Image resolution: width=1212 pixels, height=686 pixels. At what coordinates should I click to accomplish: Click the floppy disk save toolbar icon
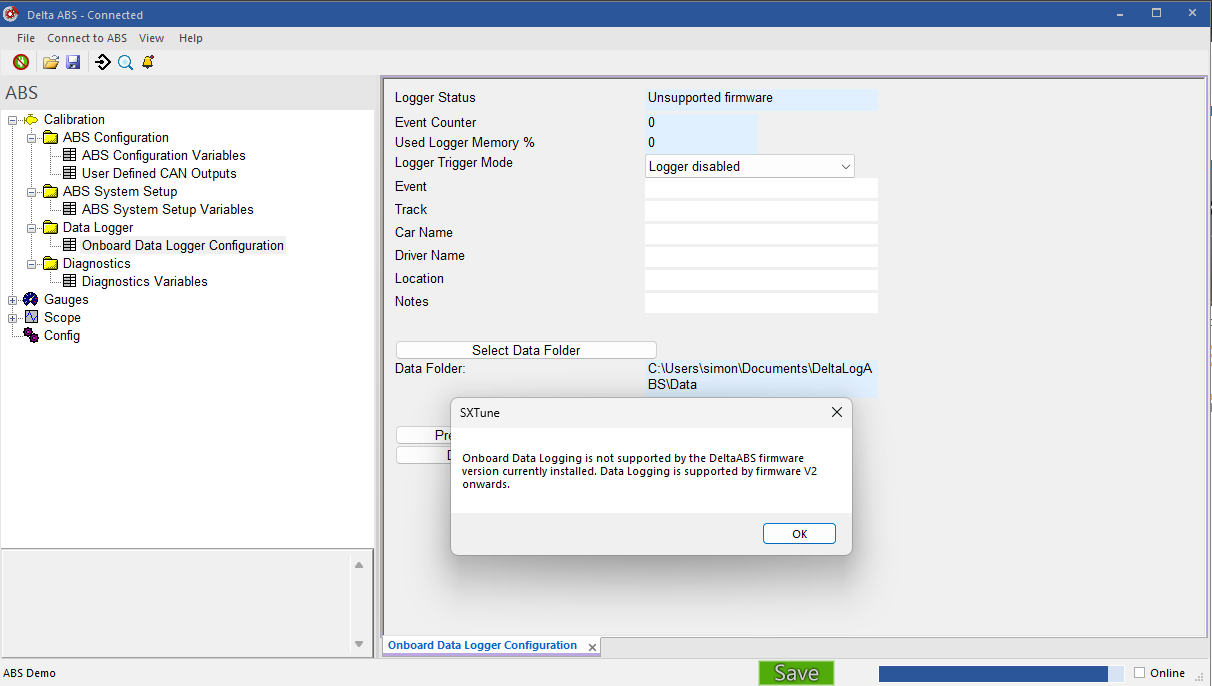coord(73,62)
